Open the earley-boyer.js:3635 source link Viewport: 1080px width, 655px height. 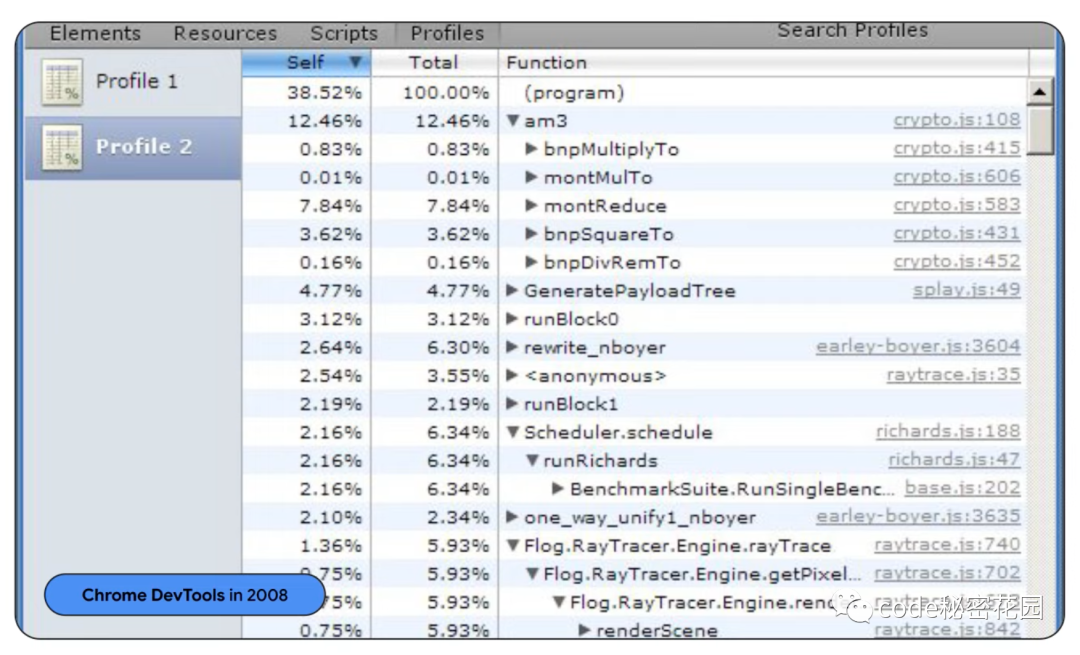(918, 516)
